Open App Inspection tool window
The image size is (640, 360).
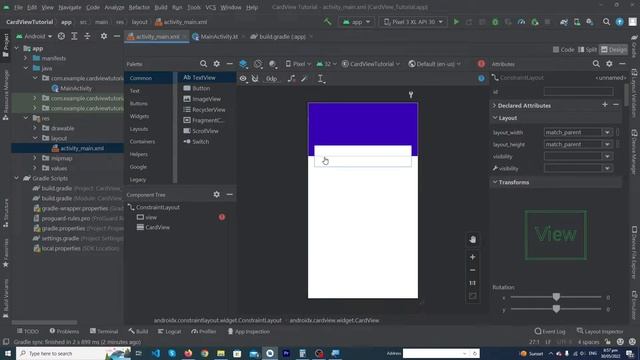click(248, 331)
